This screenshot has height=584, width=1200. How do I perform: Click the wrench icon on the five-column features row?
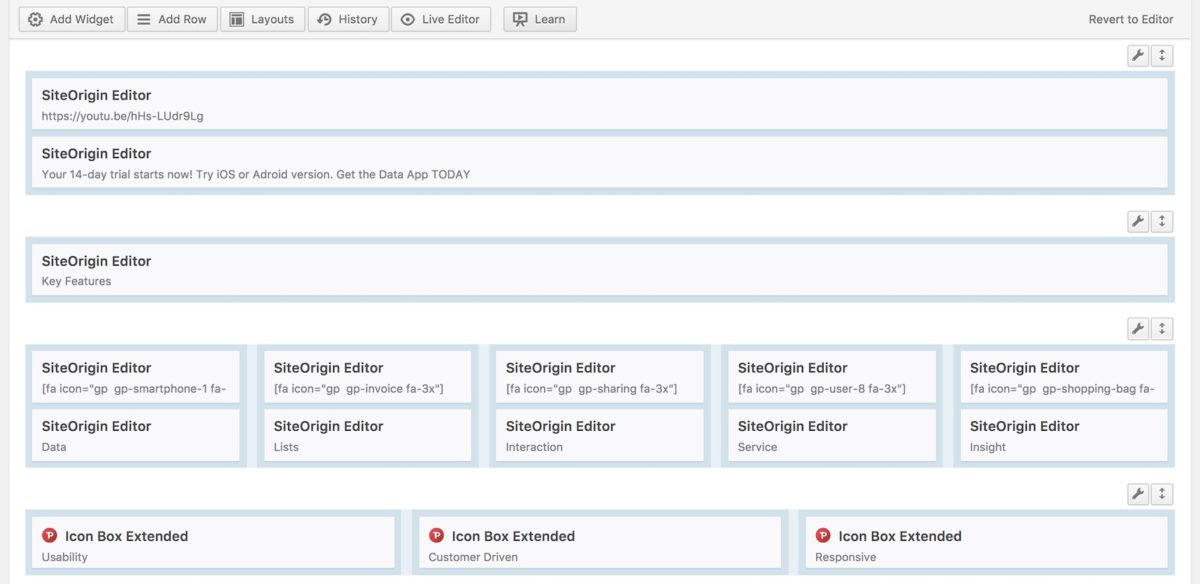click(x=1137, y=328)
